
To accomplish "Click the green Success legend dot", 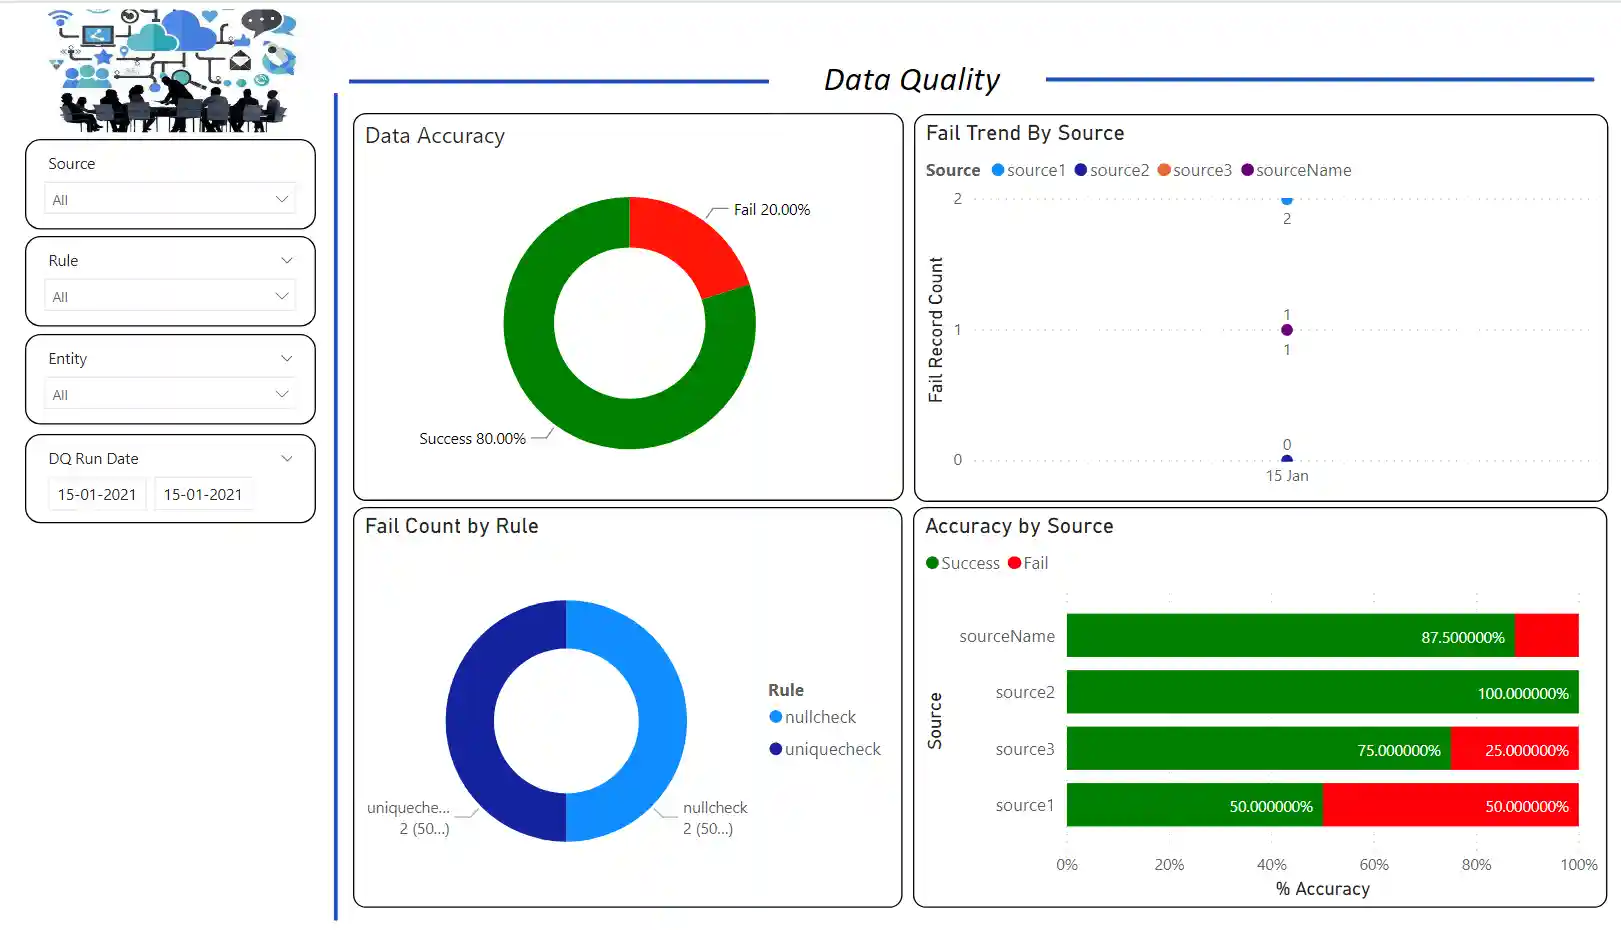I will pyautogui.click(x=932, y=563).
